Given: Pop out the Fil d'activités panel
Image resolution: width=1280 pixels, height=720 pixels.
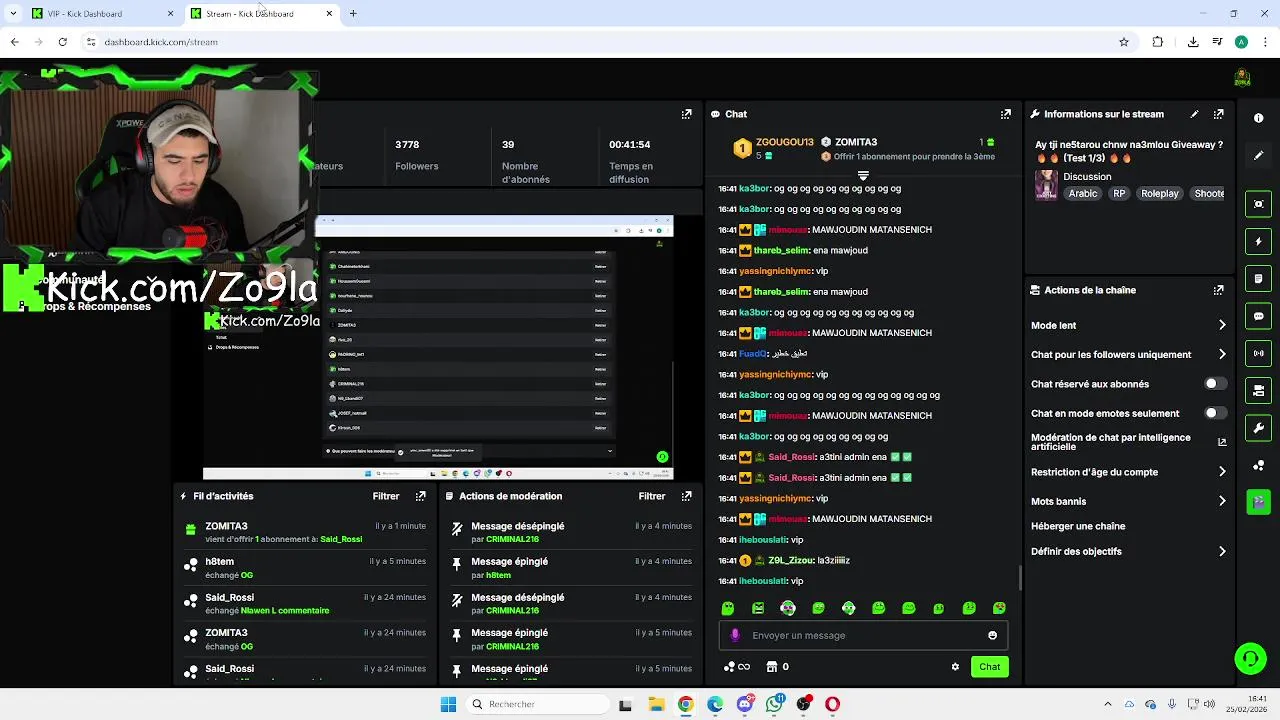Looking at the screenshot, I should (x=420, y=496).
